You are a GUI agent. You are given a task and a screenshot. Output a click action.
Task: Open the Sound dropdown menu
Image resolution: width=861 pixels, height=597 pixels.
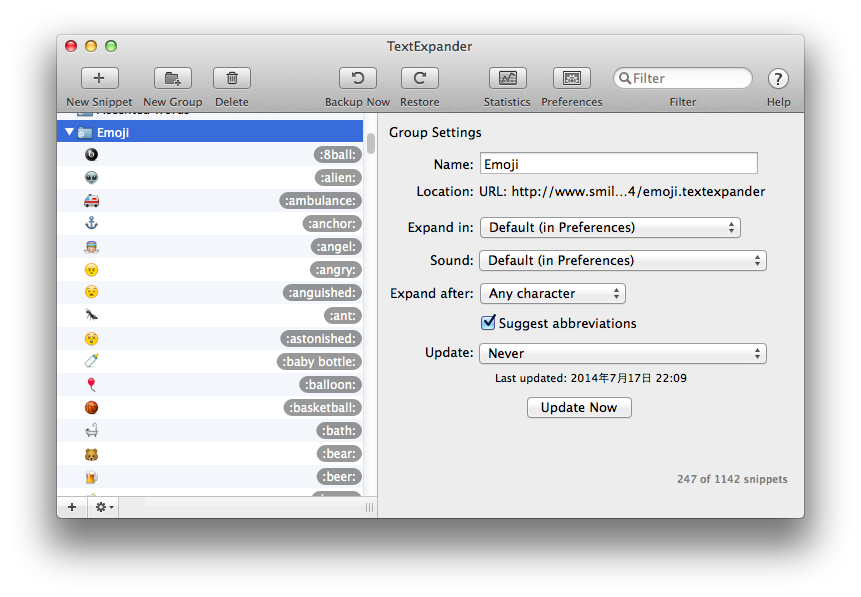[622, 260]
